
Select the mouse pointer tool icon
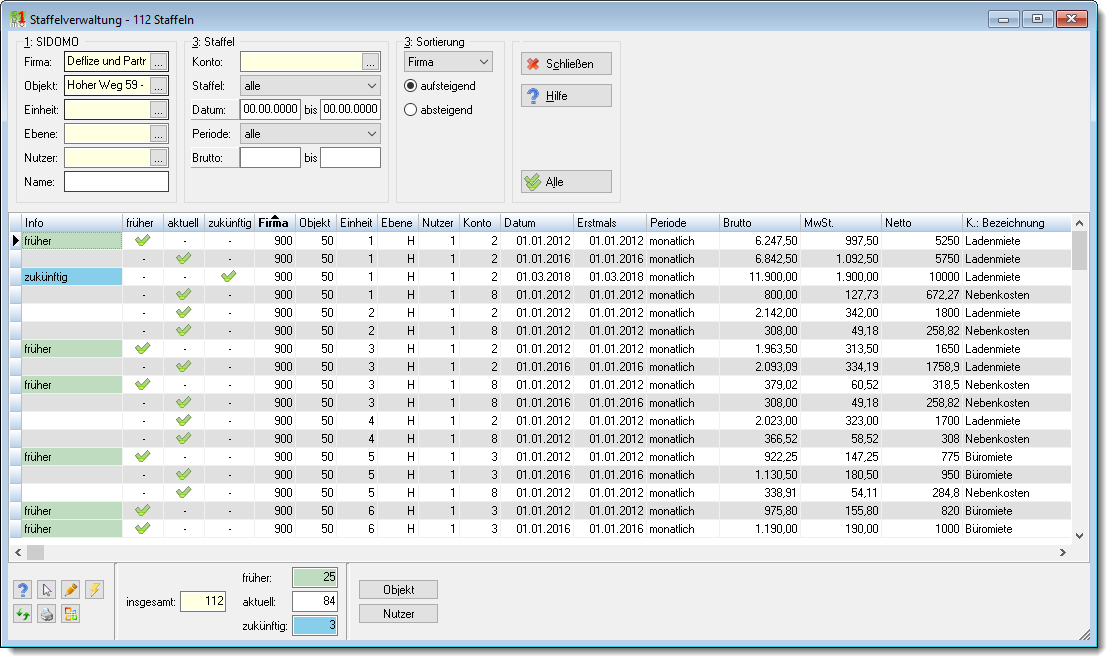(47, 590)
